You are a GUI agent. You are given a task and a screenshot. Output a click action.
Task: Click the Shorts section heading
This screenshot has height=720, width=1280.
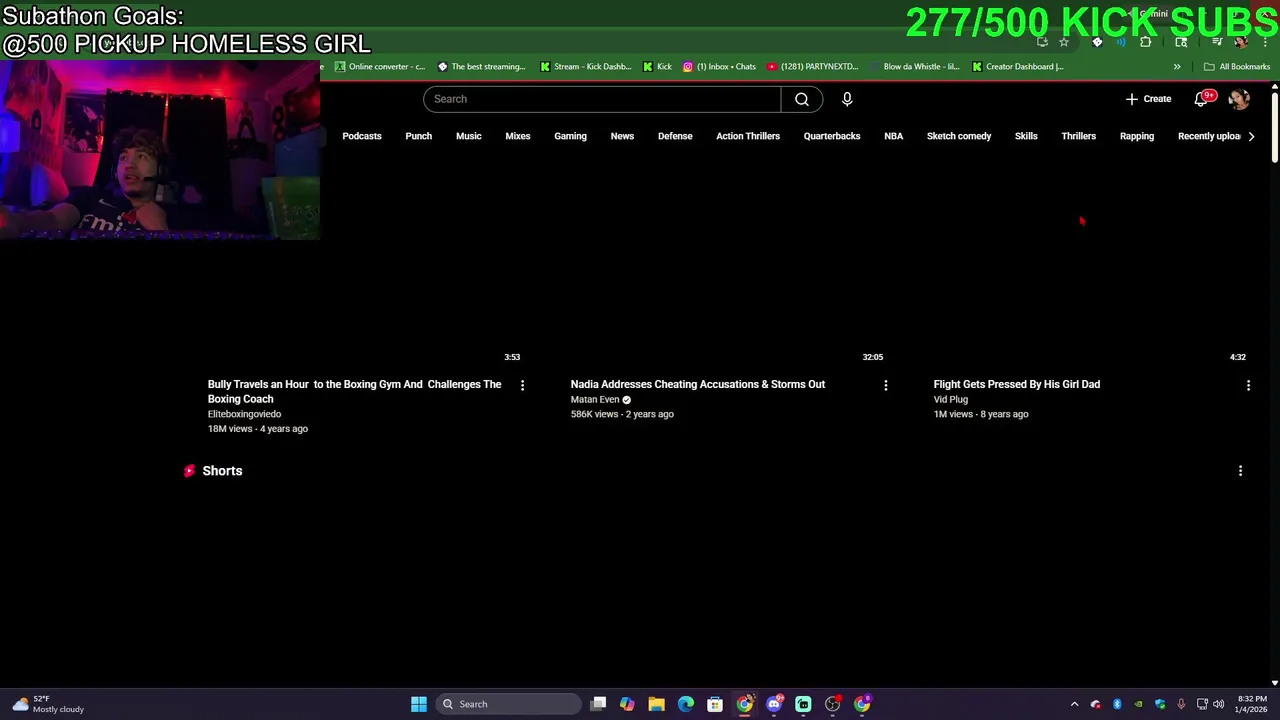click(222, 471)
